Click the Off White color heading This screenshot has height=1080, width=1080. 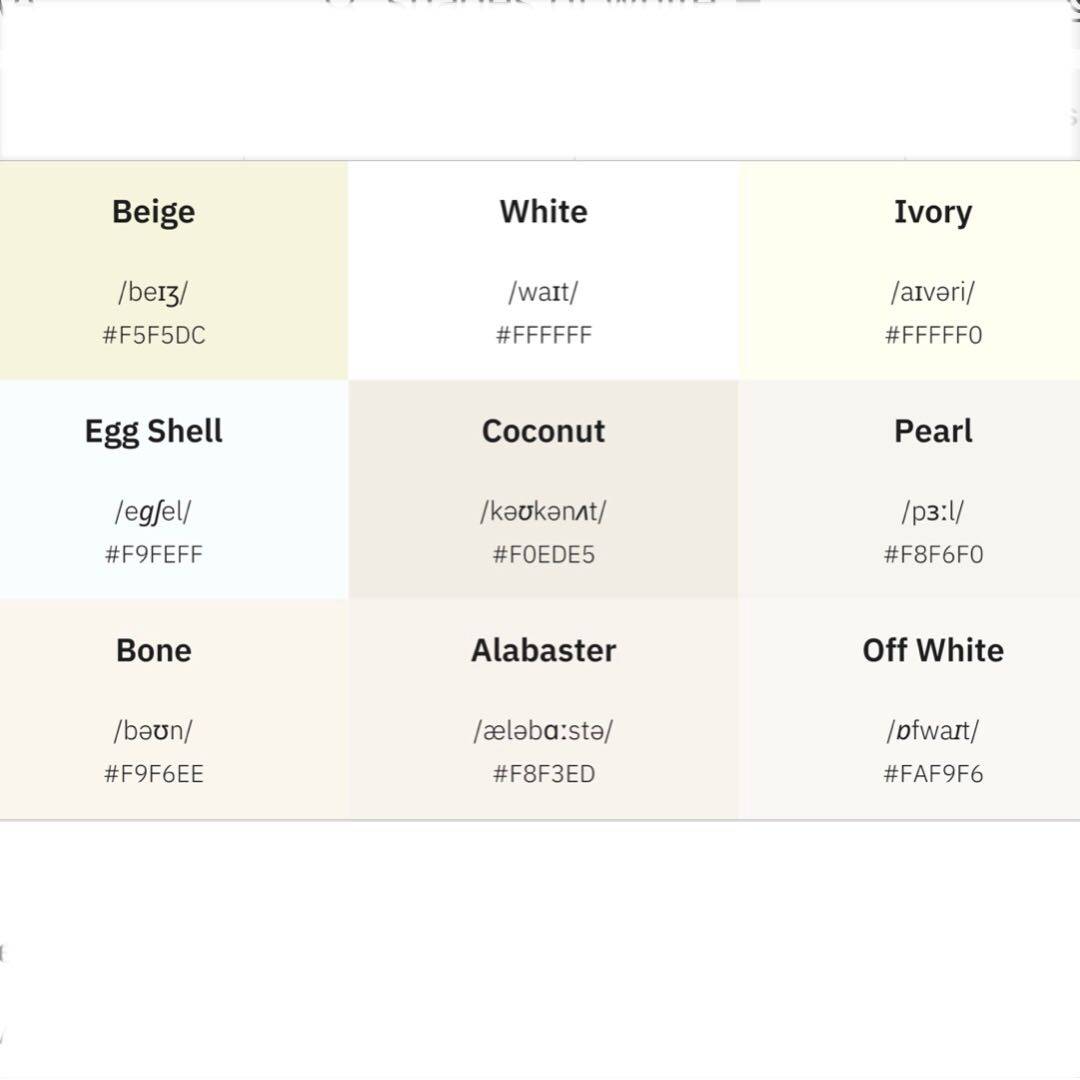(x=933, y=650)
